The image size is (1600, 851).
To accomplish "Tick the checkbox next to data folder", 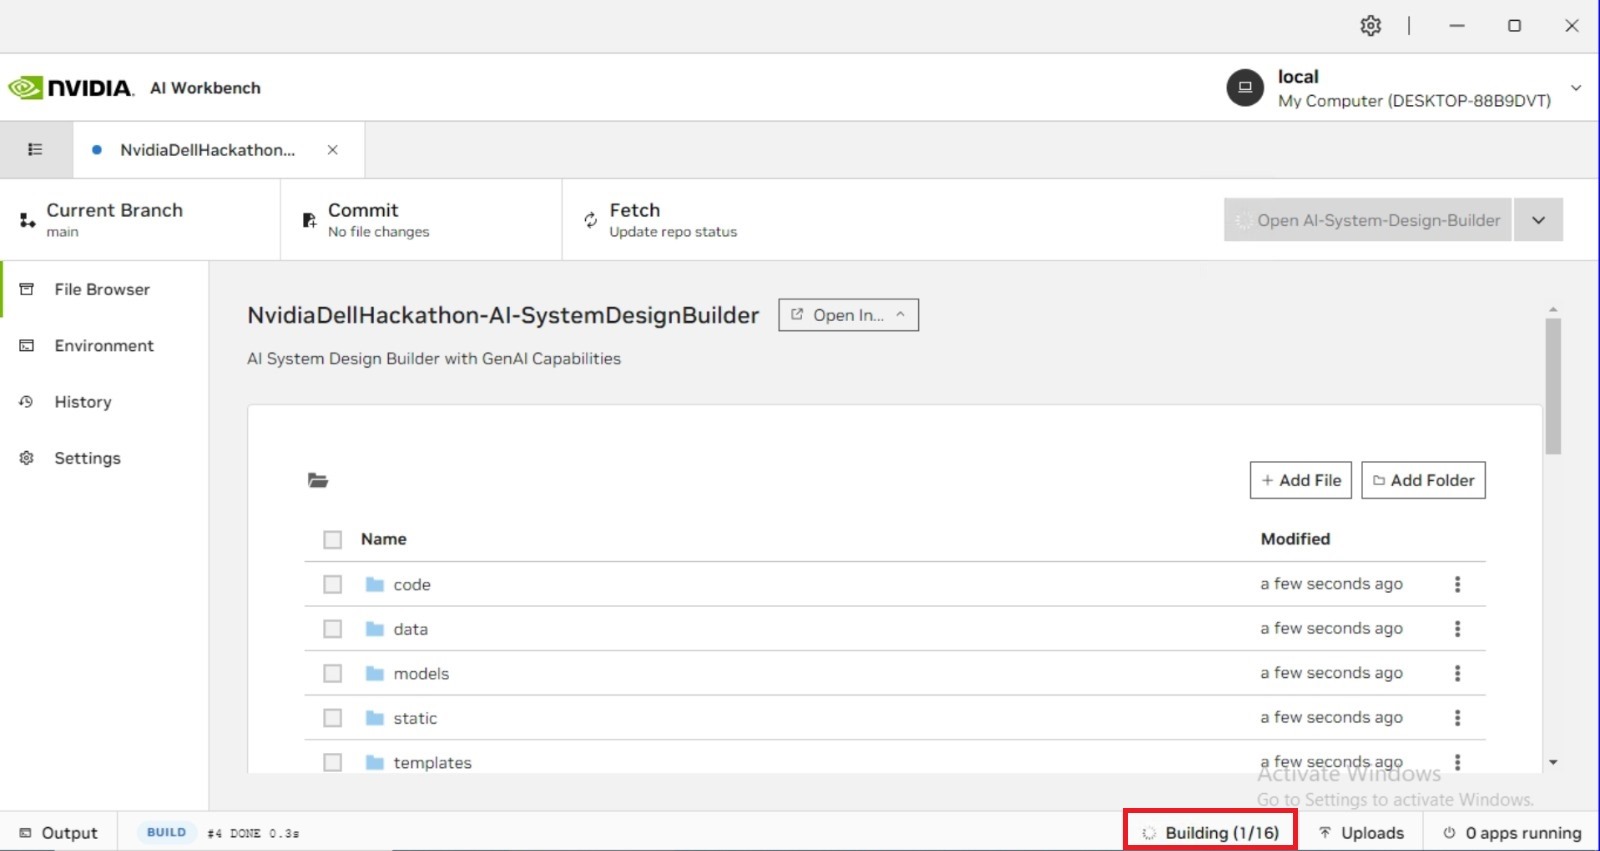I will pyautogui.click(x=333, y=629).
